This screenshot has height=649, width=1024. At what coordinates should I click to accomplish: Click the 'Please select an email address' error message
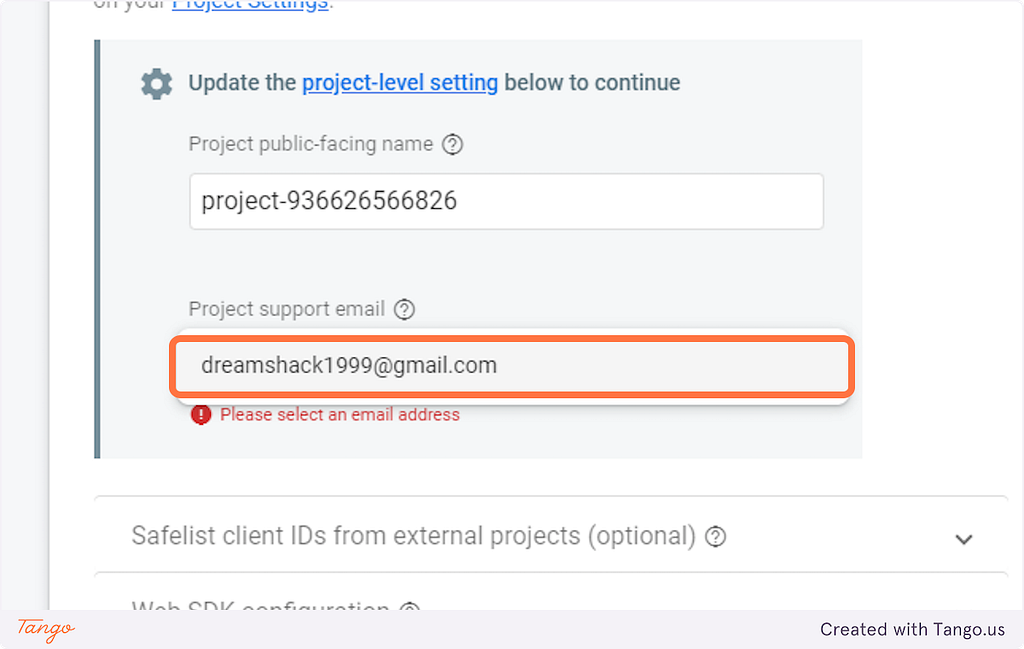tap(340, 415)
